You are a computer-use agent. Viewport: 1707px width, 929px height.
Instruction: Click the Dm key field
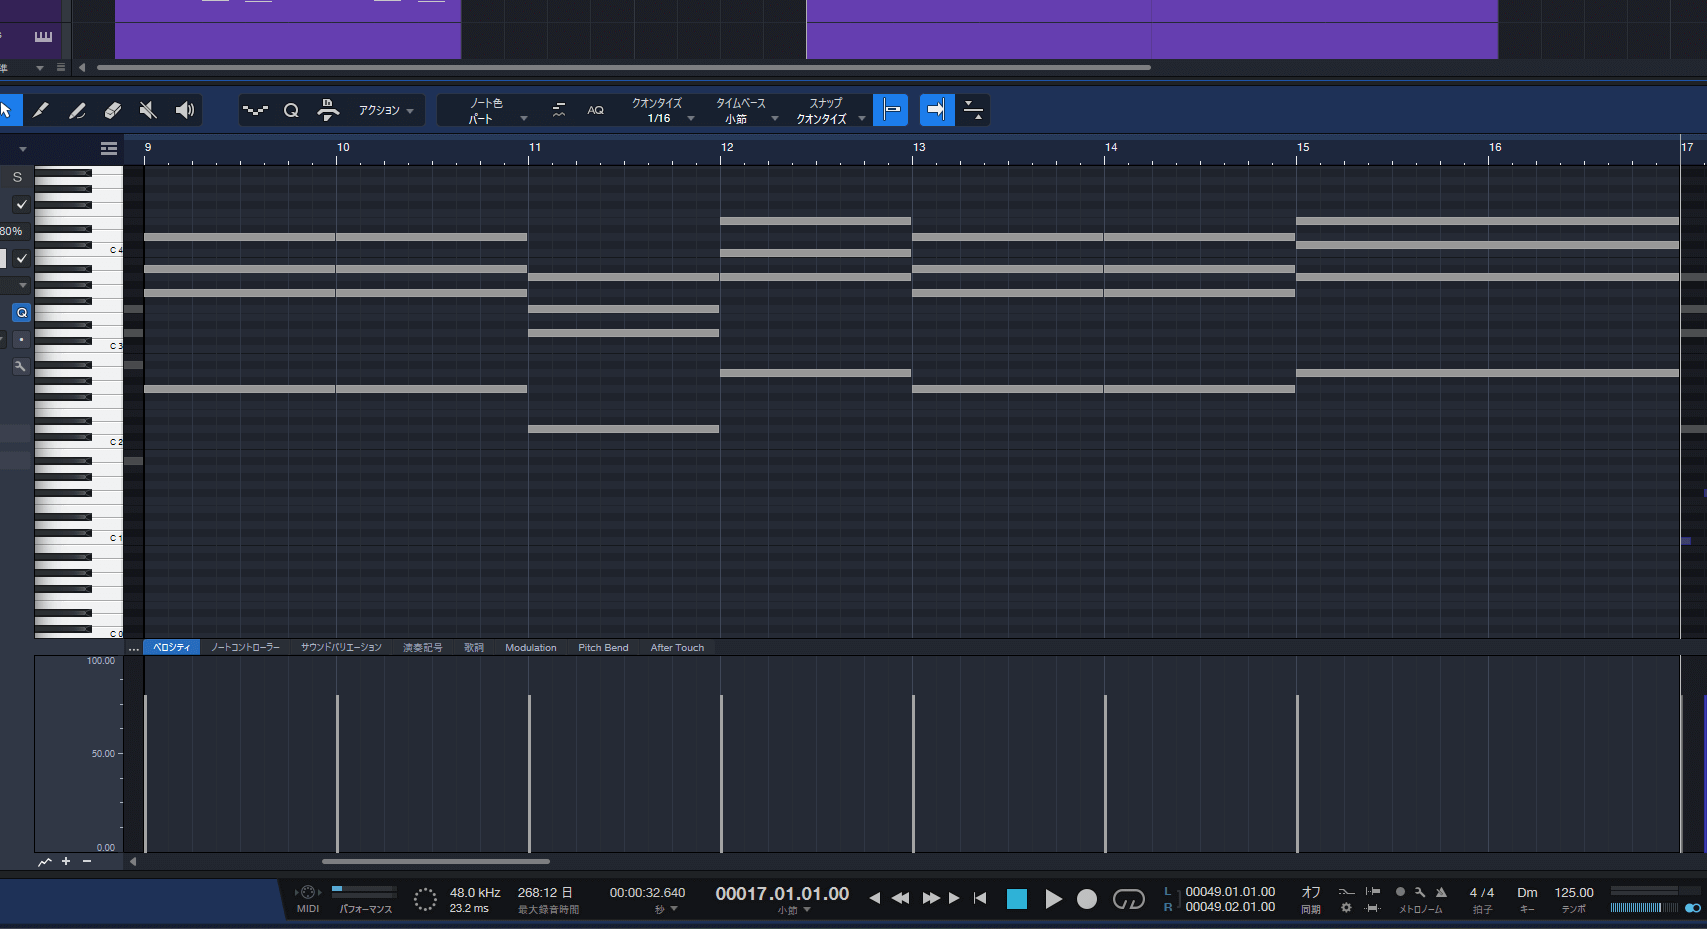1527,892
